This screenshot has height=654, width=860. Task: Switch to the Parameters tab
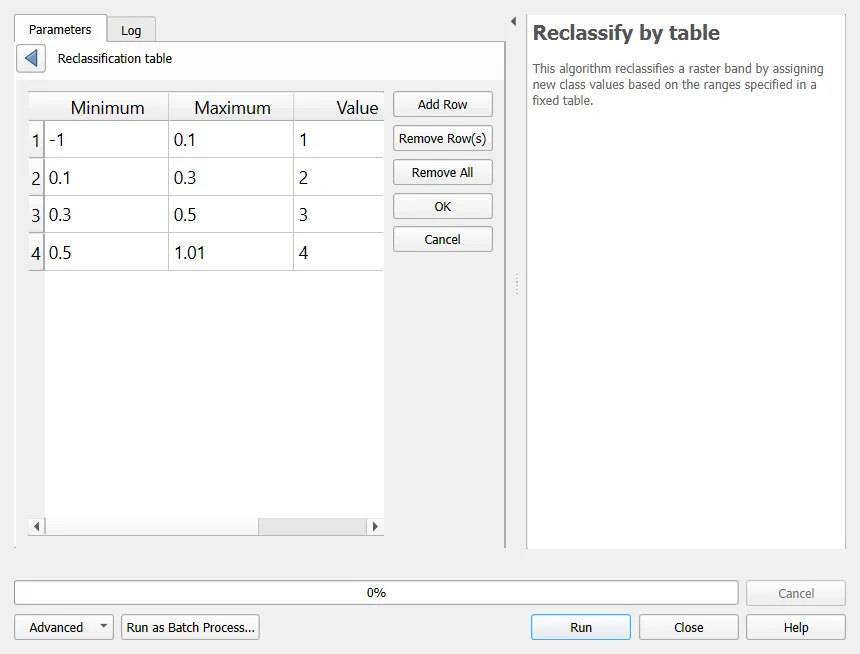tap(60, 29)
